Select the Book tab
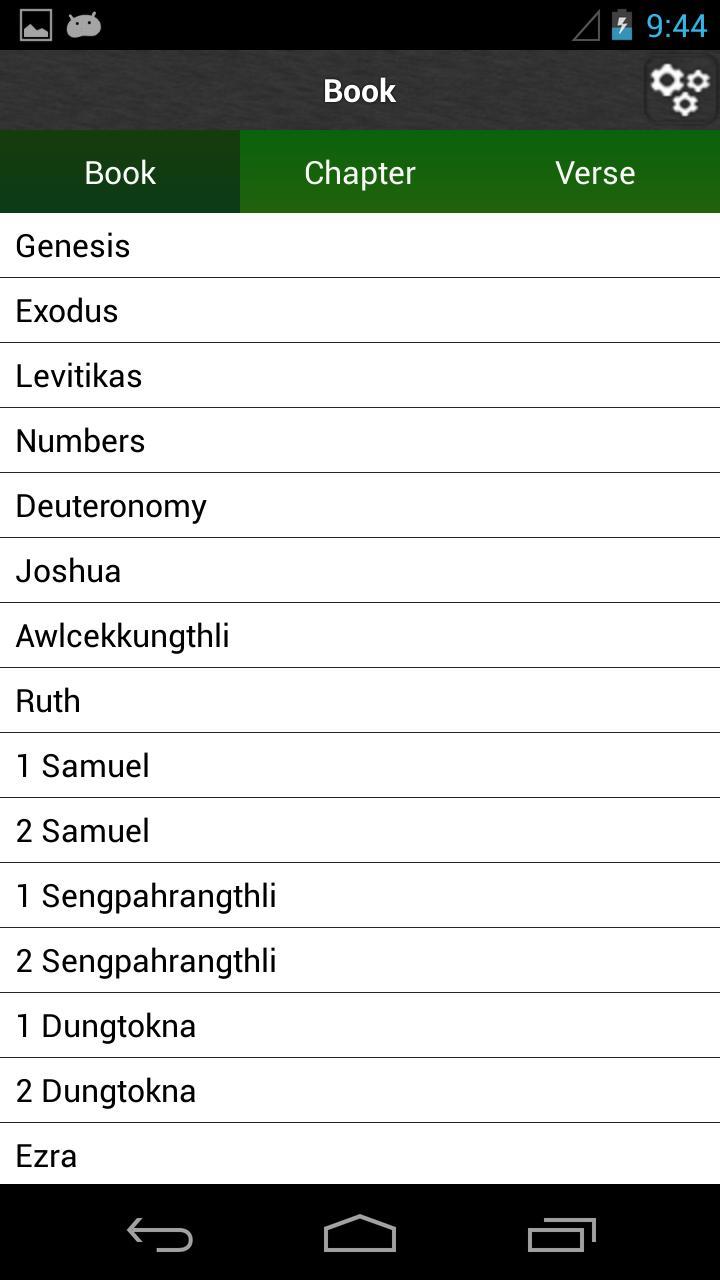Viewport: 720px width, 1280px height. coord(119,172)
